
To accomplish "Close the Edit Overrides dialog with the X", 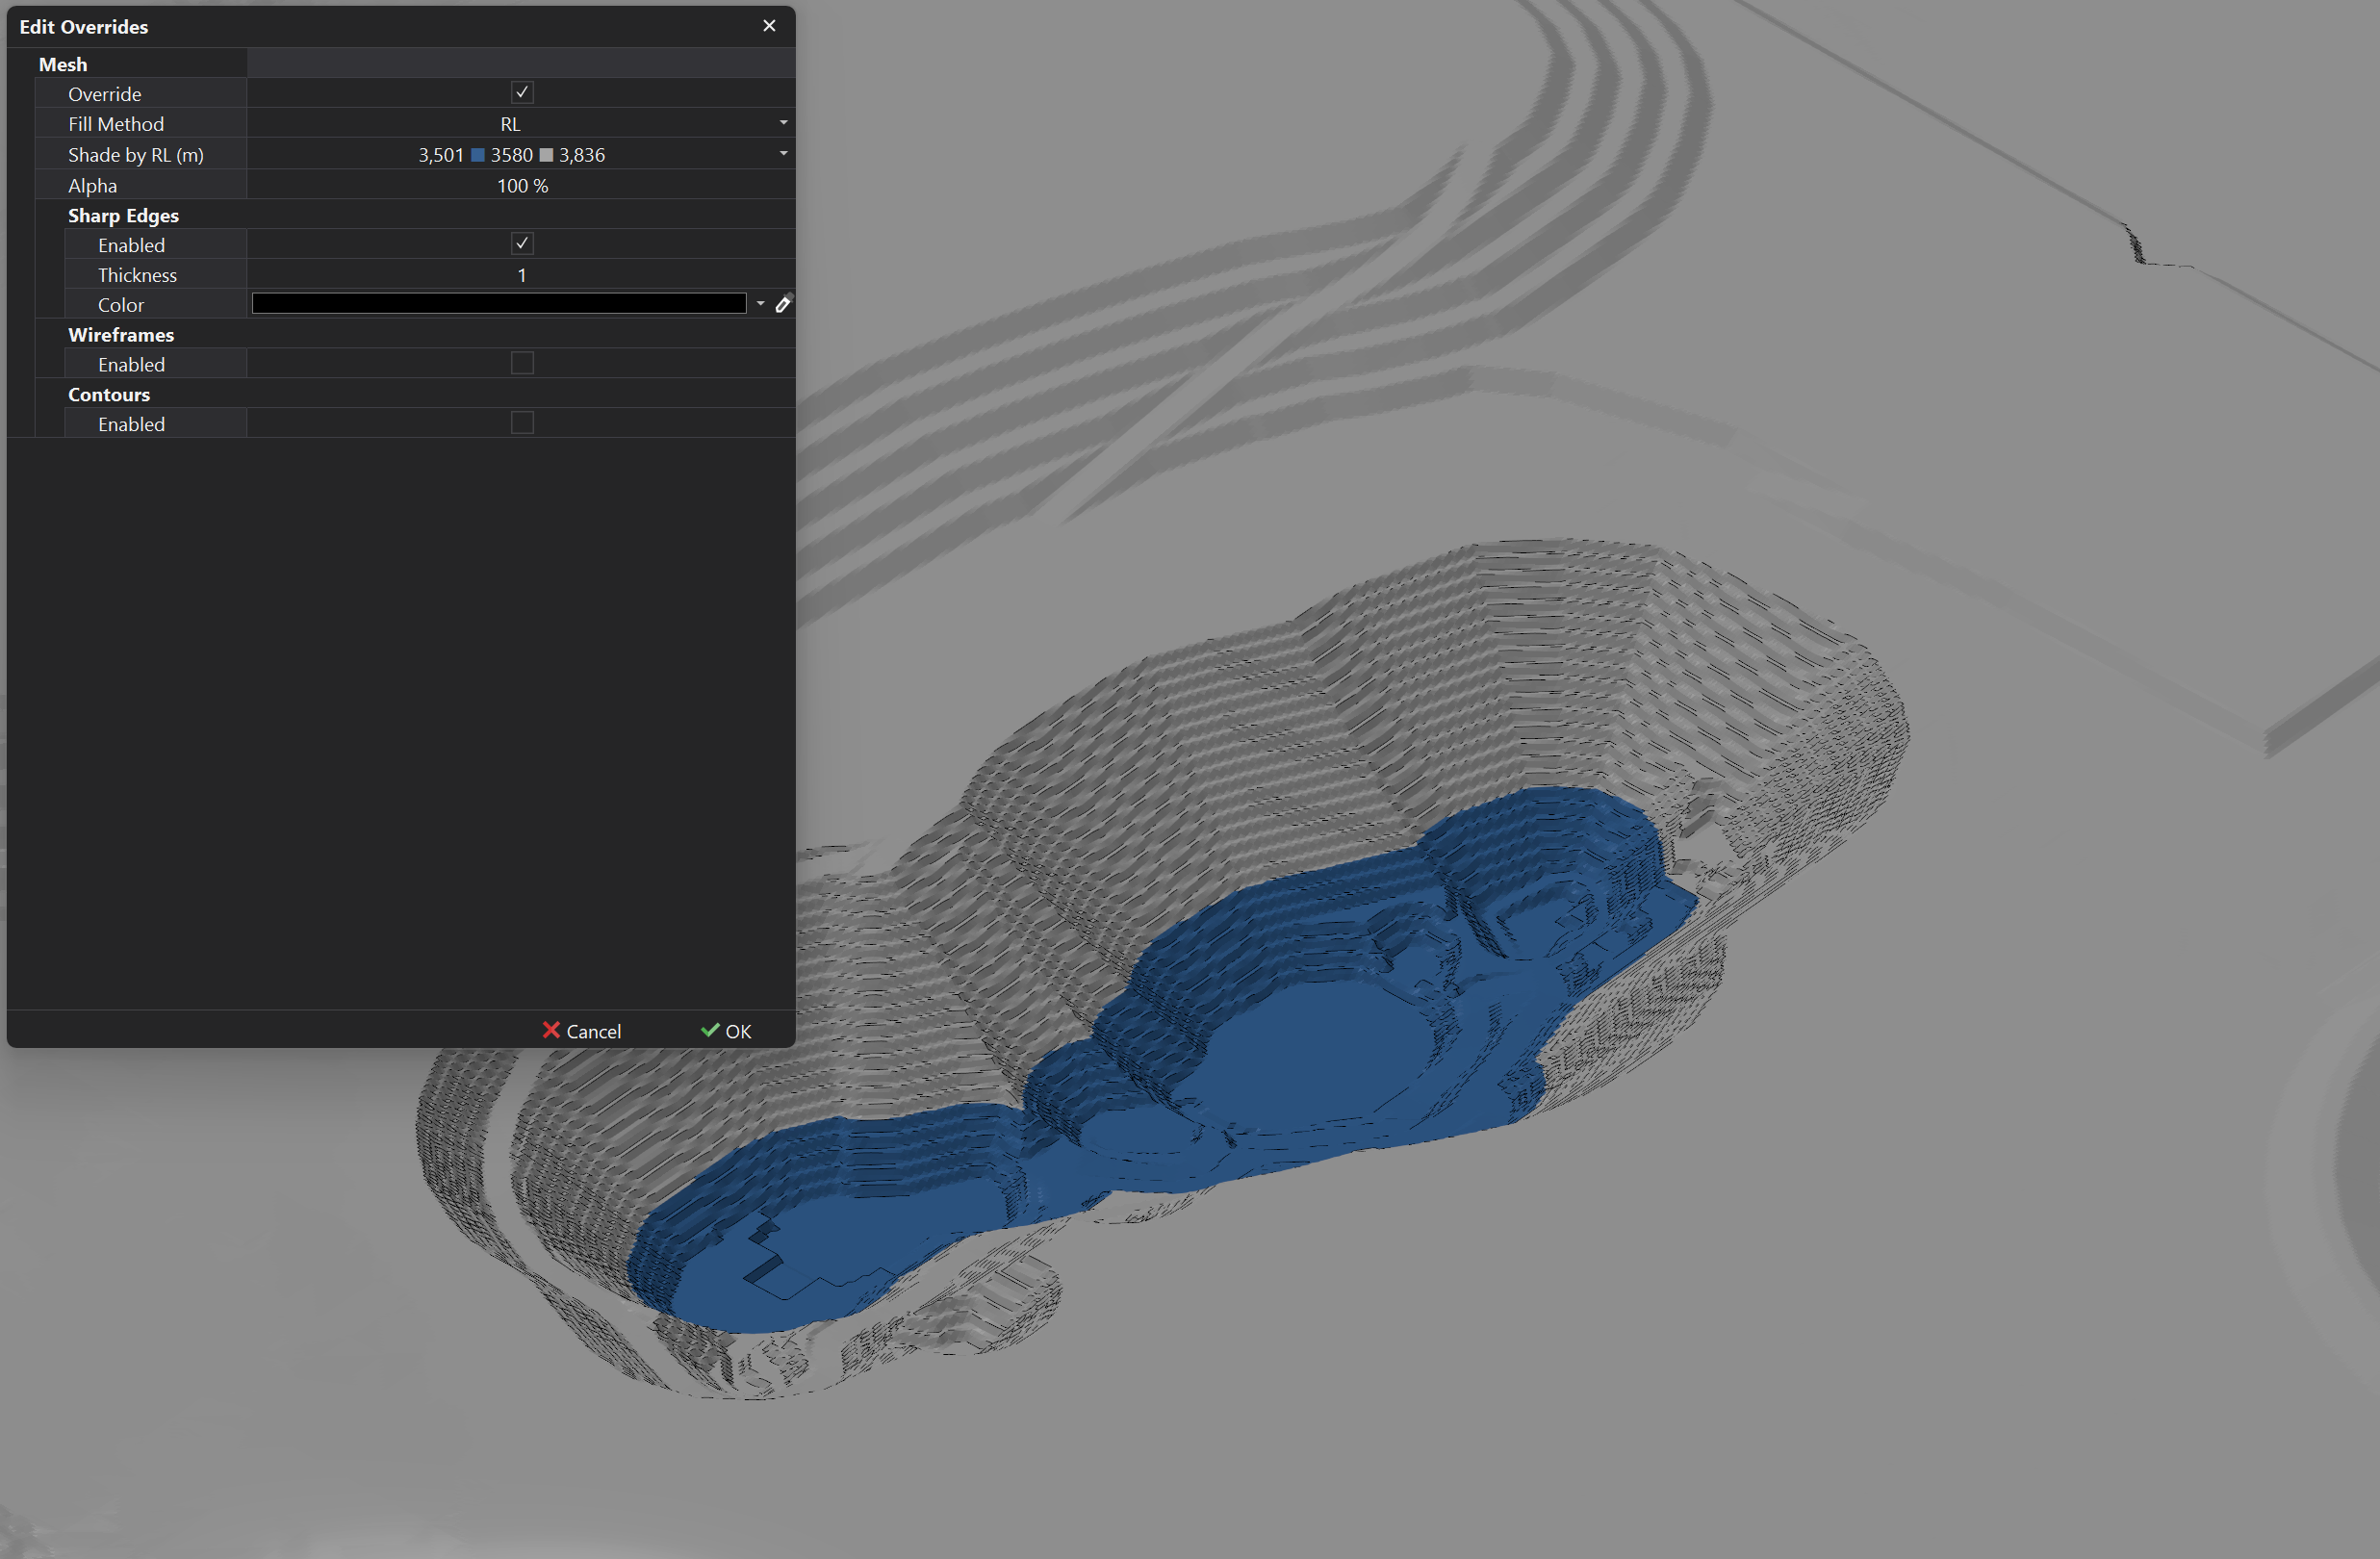I will pos(769,26).
